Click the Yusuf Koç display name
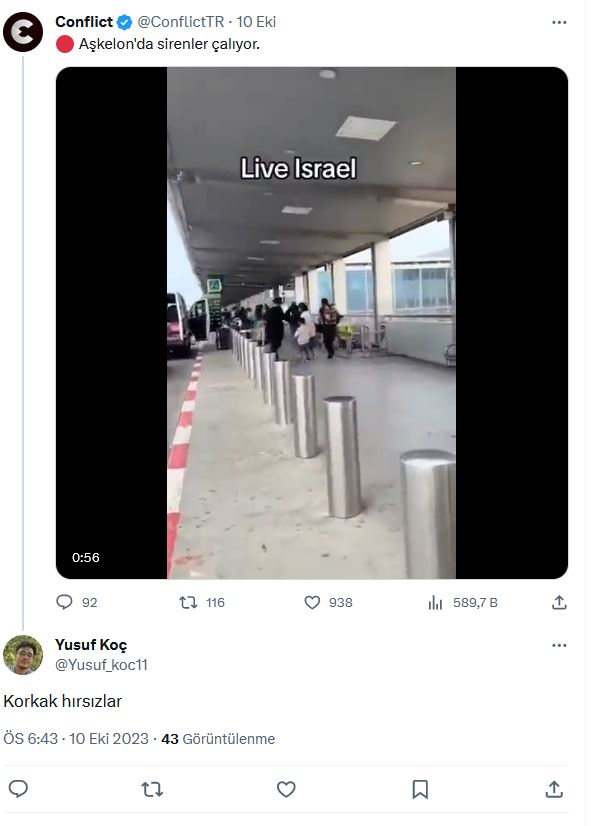The width and height of the screenshot is (591, 826). pos(91,645)
